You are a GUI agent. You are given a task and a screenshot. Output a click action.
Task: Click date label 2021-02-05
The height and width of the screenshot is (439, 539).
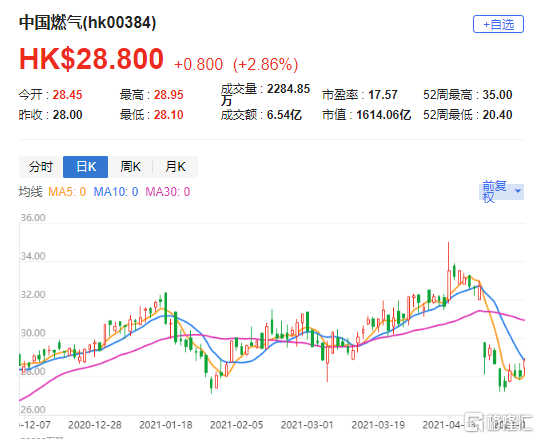[236, 425]
